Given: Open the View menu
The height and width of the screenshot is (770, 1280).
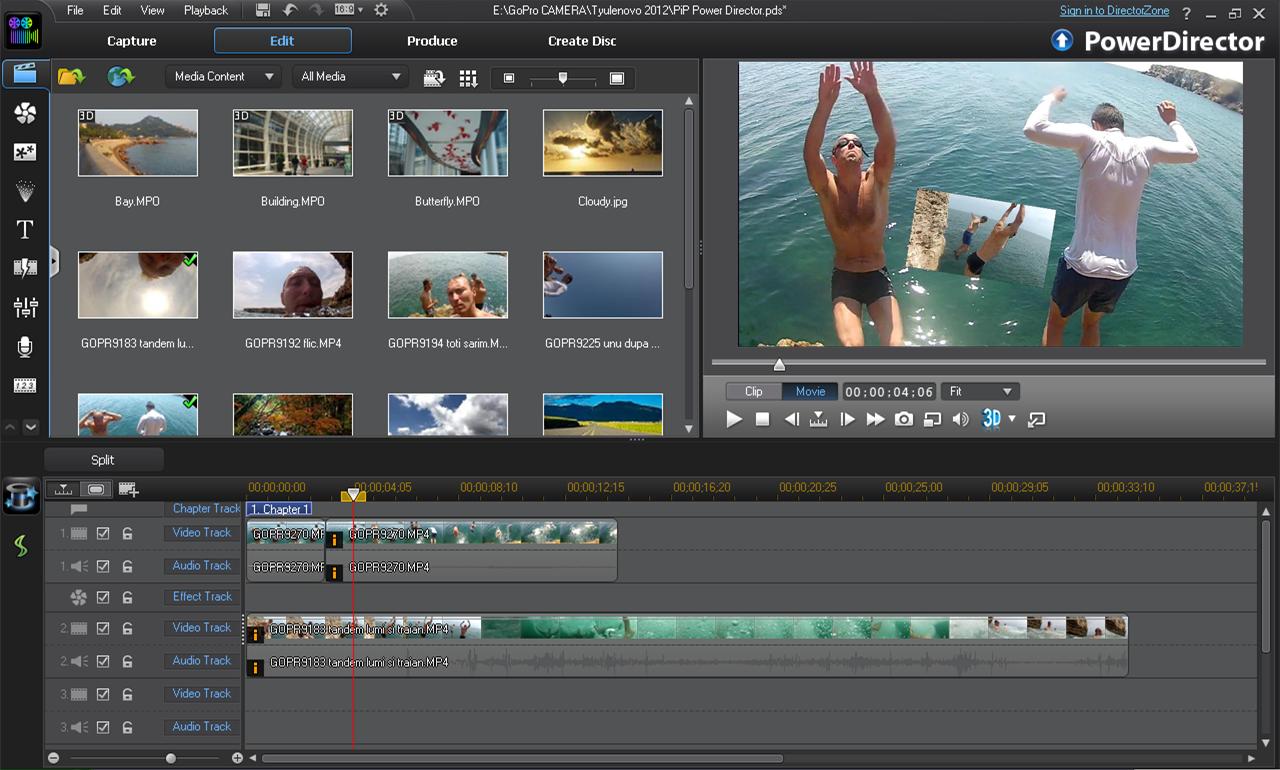Looking at the screenshot, I should (153, 11).
